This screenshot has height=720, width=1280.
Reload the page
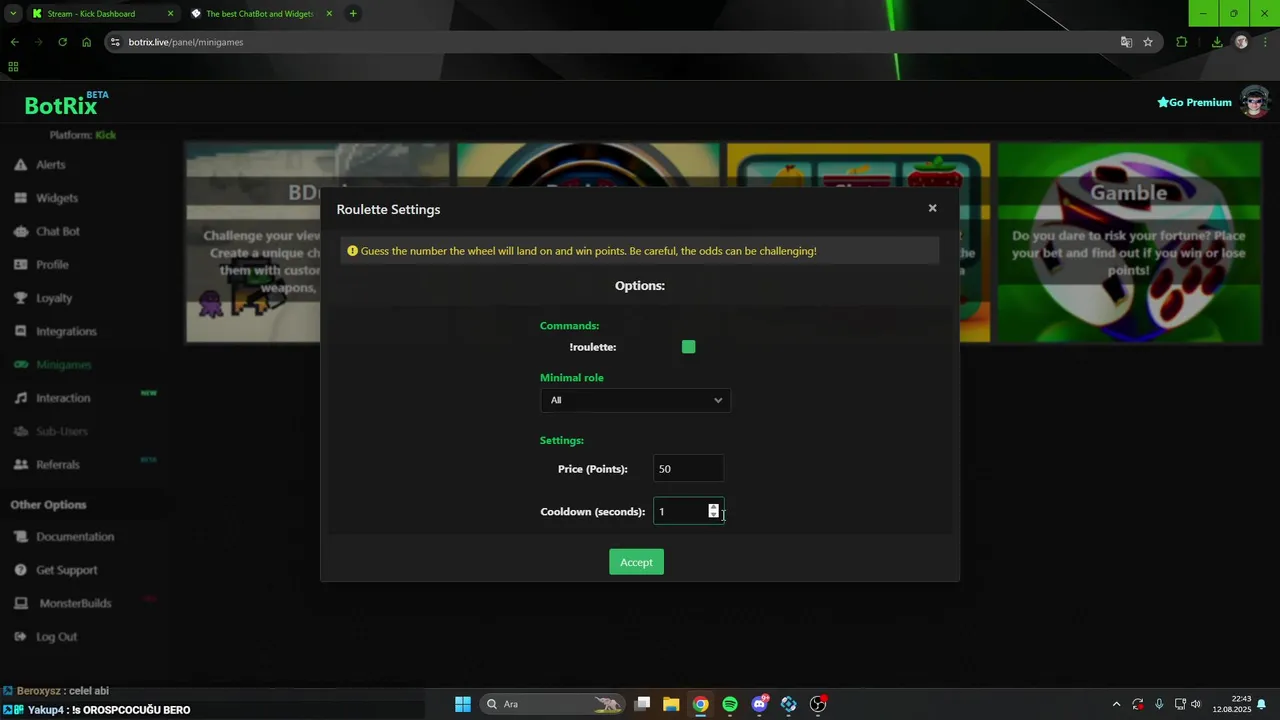point(62,42)
